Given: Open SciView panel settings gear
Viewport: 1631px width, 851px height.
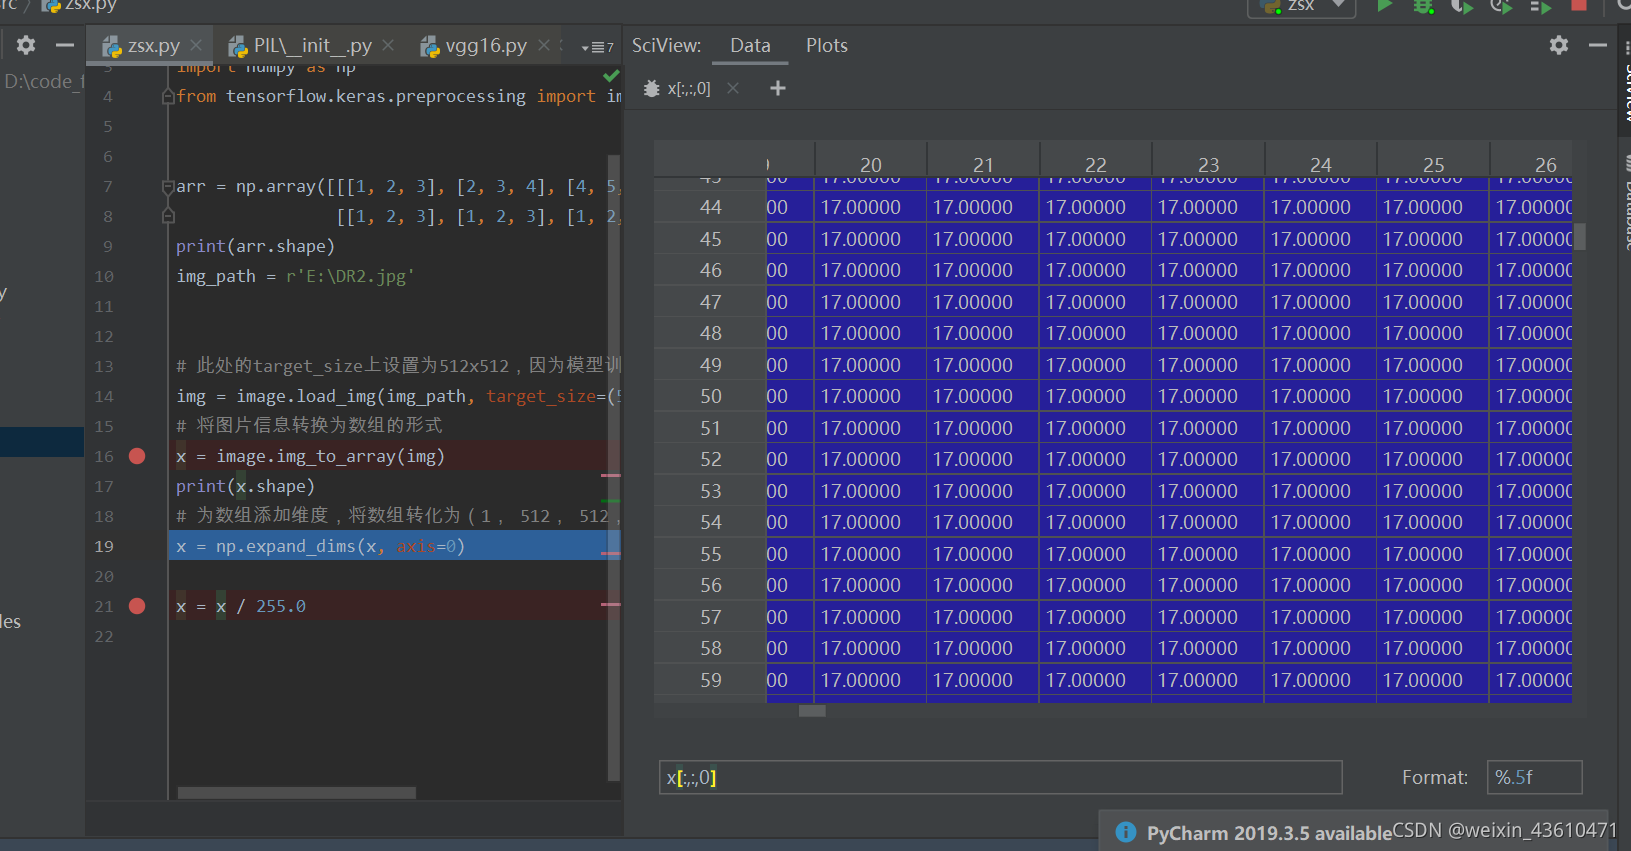Looking at the screenshot, I should [1559, 45].
